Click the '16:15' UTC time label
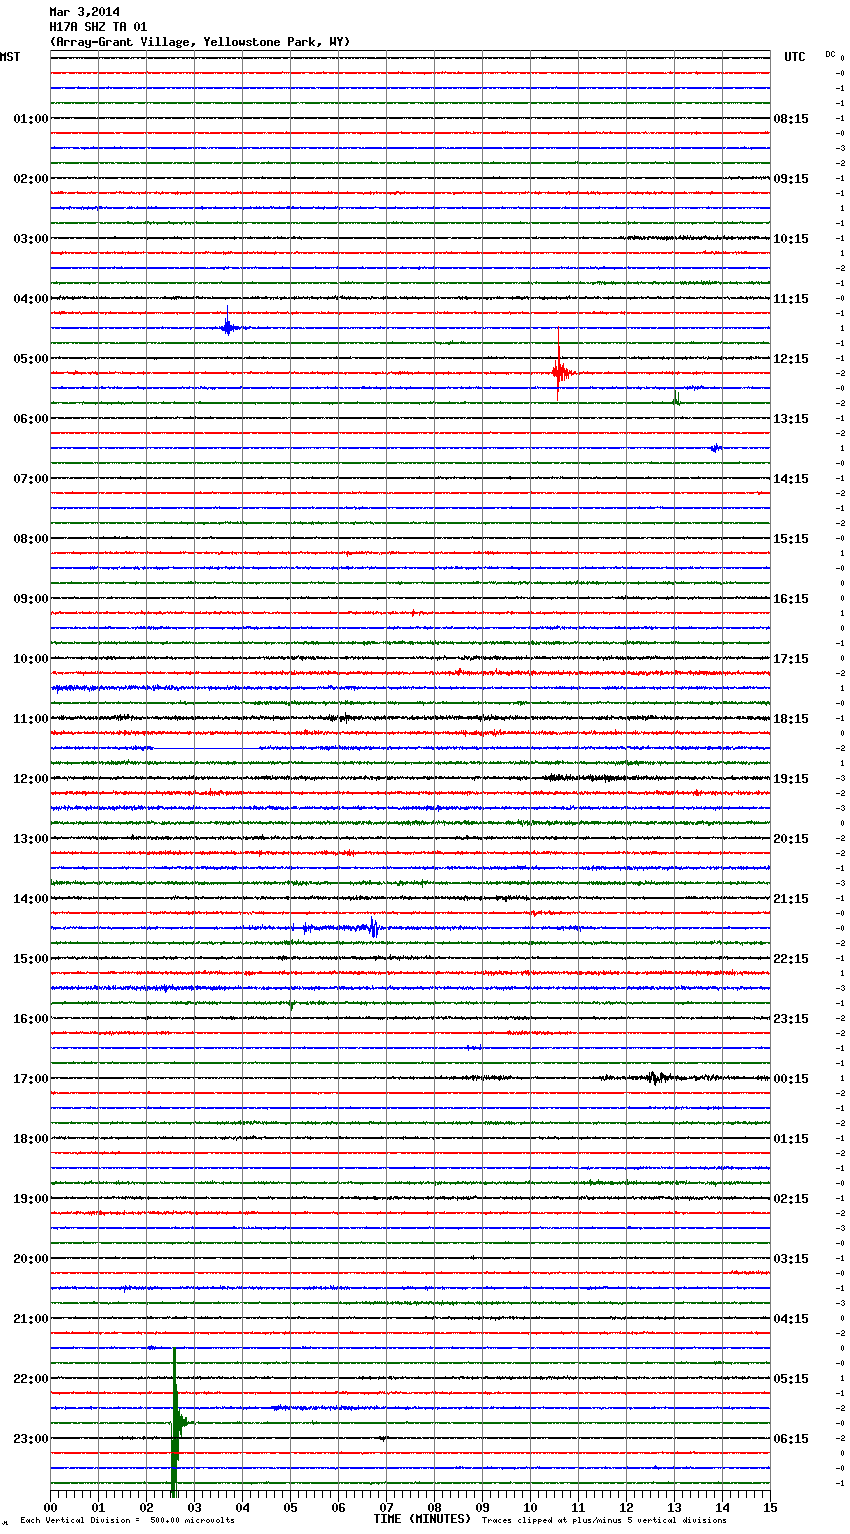850x1534 pixels. click(791, 599)
